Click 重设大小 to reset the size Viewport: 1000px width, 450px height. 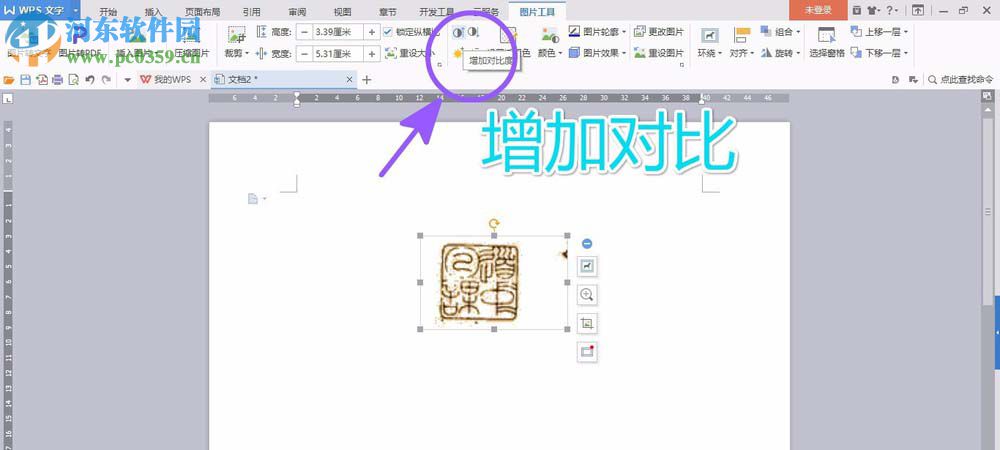click(411, 54)
